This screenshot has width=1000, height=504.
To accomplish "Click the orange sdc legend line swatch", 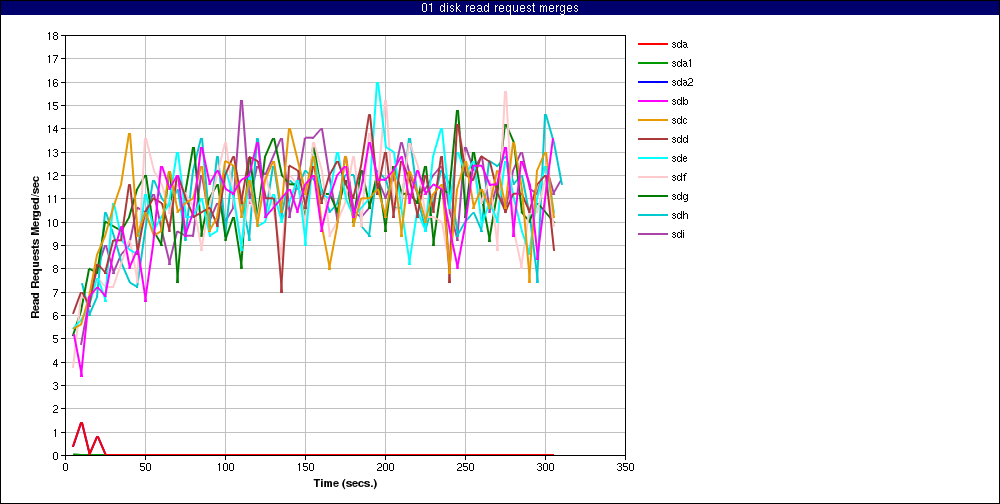I will tap(652, 121).
